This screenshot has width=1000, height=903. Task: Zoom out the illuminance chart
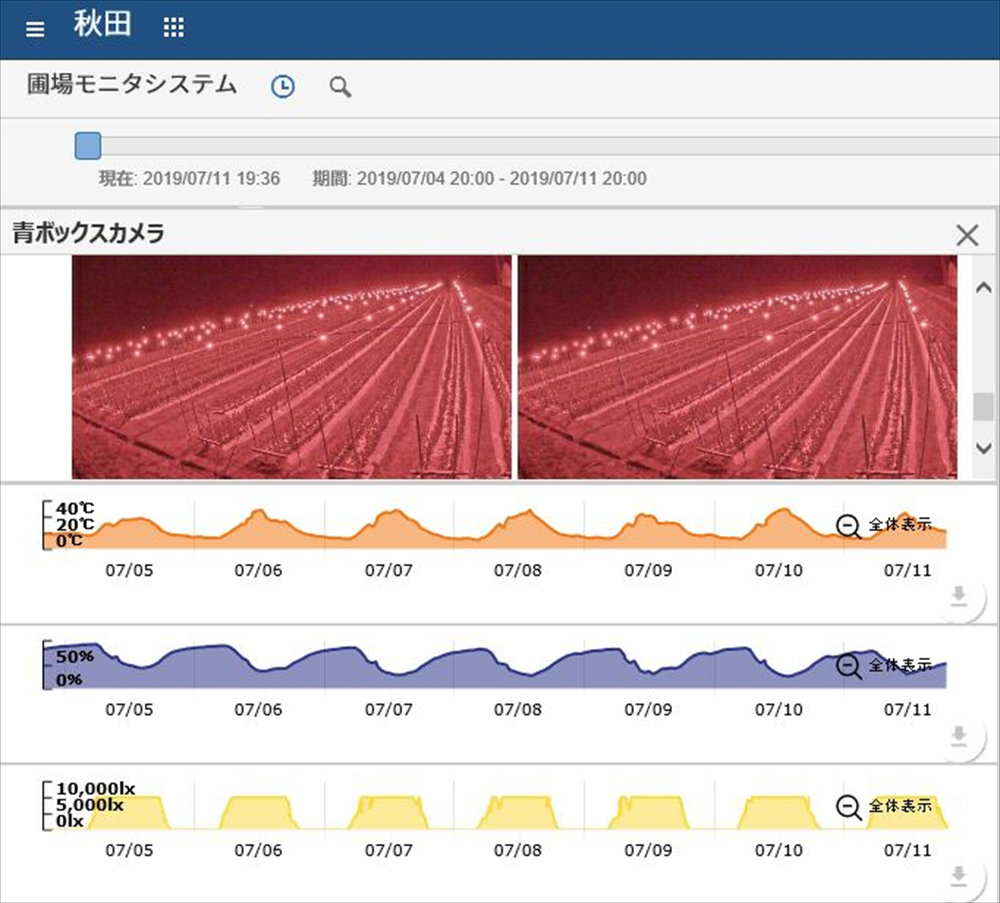coord(849,807)
